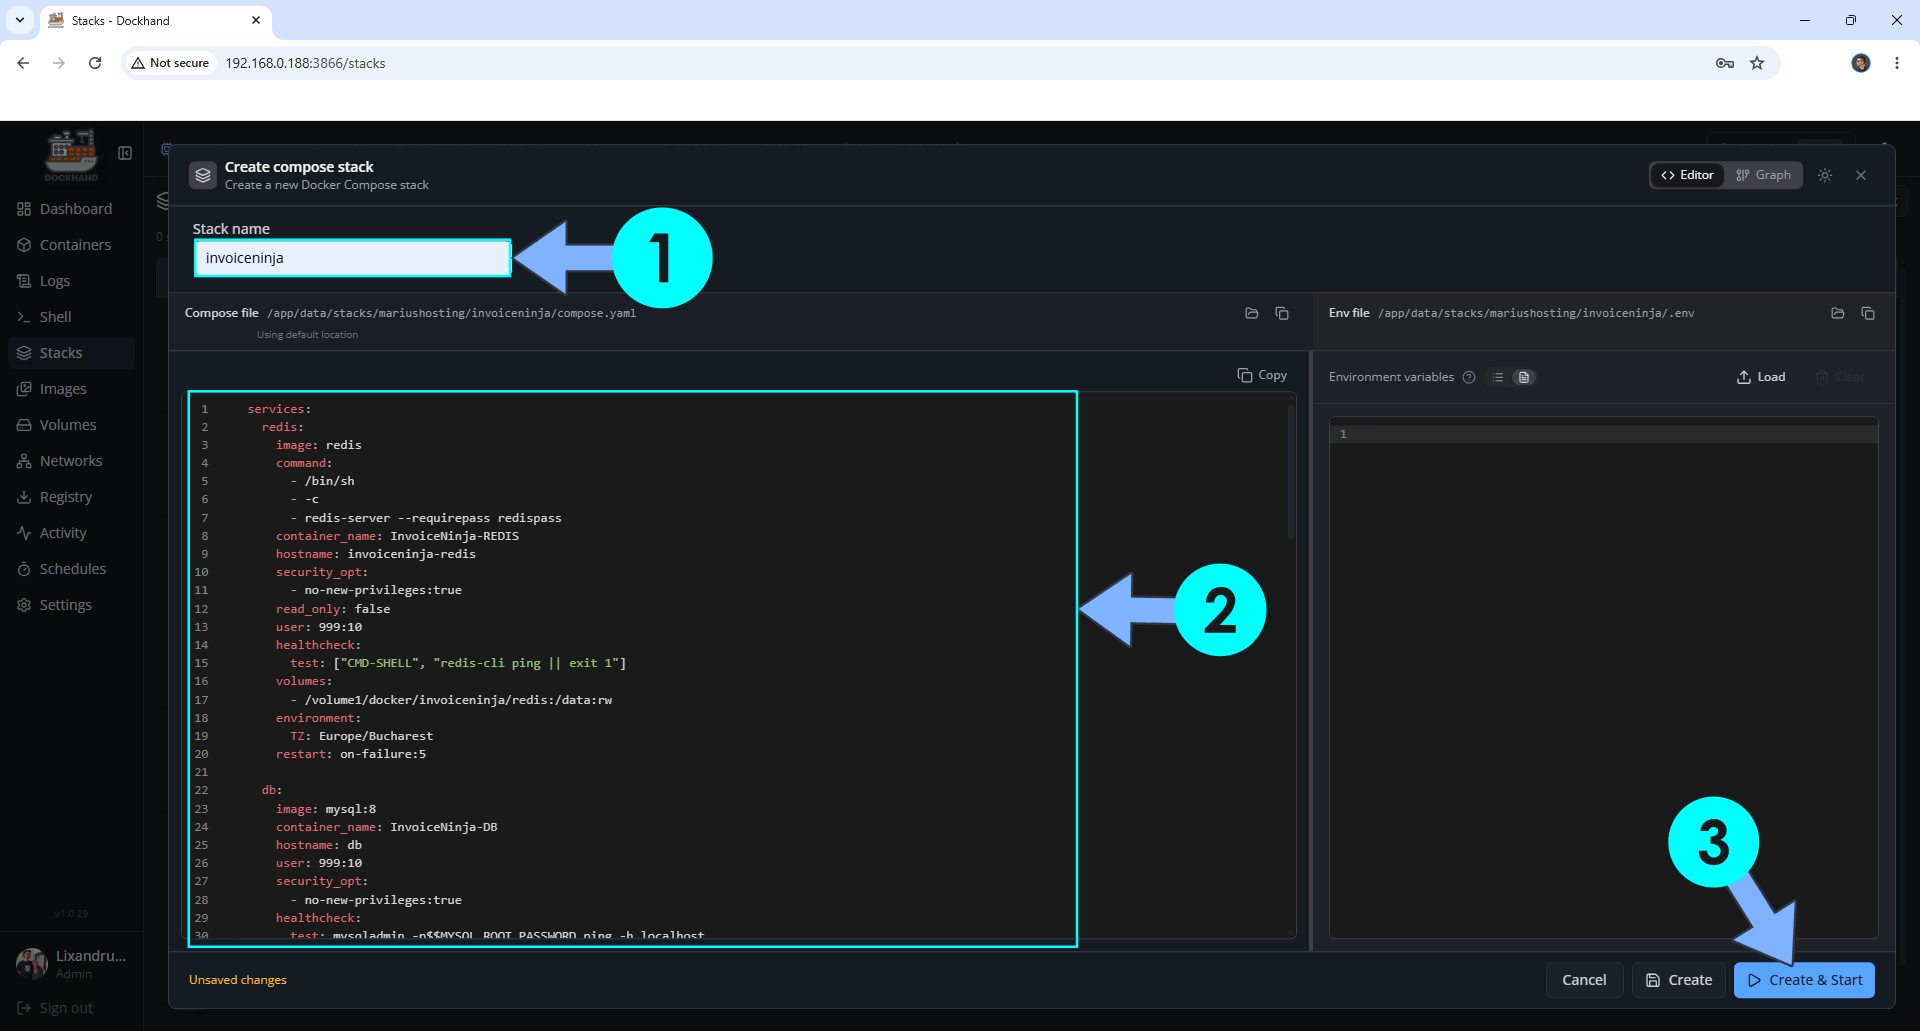Focus the Stack name input field
The image size is (1920, 1031).
pyautogui.click(x=353, y=258)
